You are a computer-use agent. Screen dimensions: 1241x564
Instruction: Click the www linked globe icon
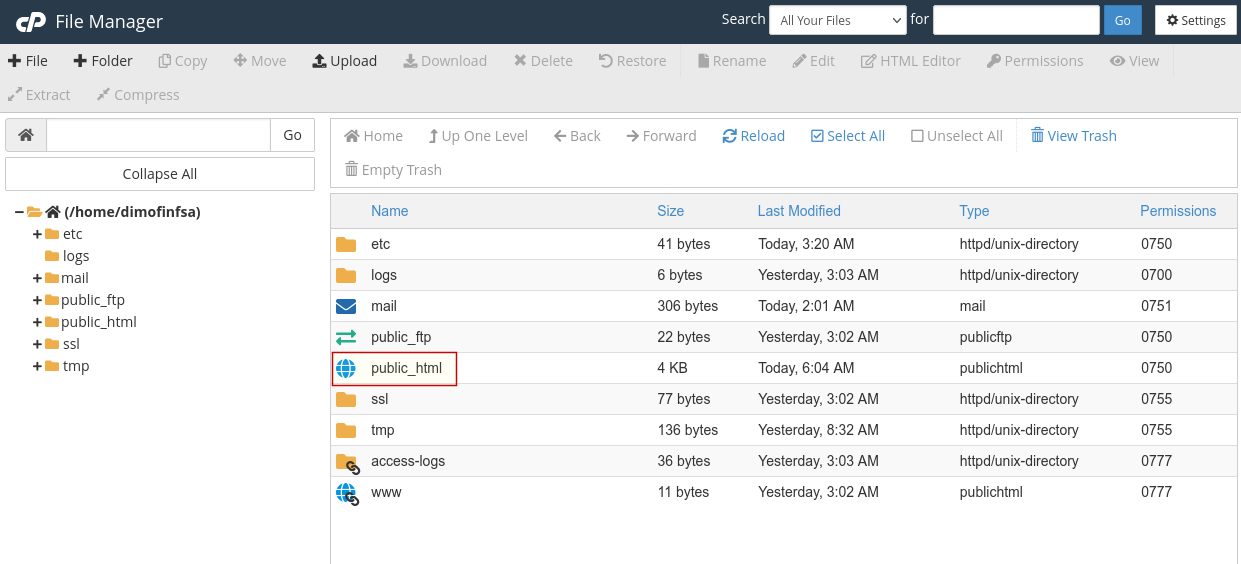[346, 492]
